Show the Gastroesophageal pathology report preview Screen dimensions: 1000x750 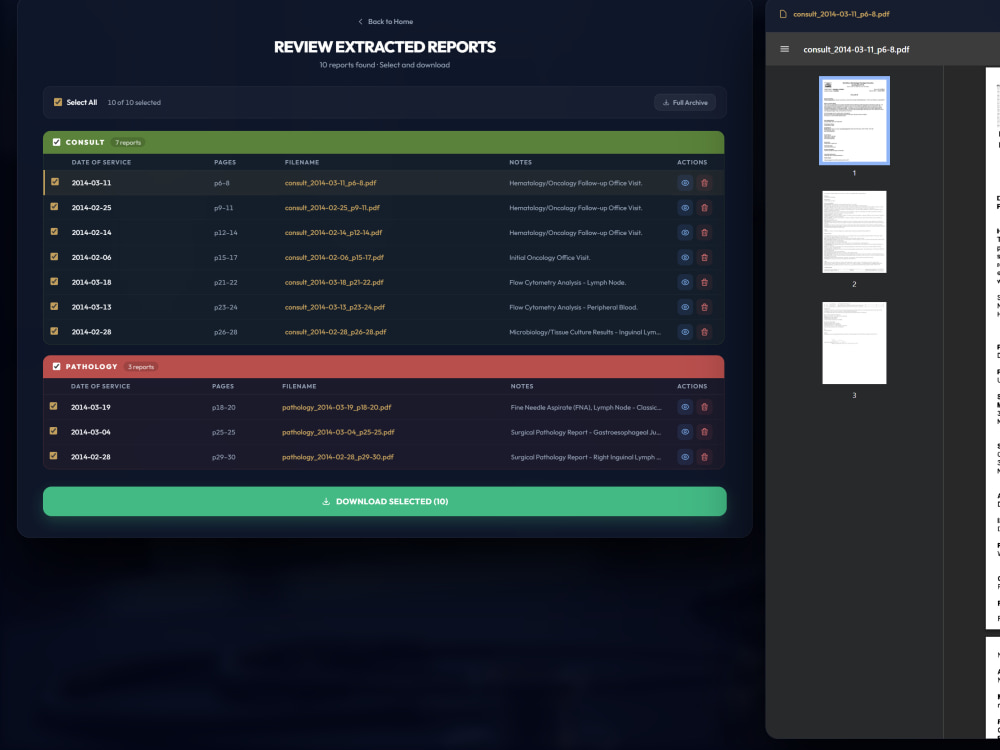click(x=685, y=432)
